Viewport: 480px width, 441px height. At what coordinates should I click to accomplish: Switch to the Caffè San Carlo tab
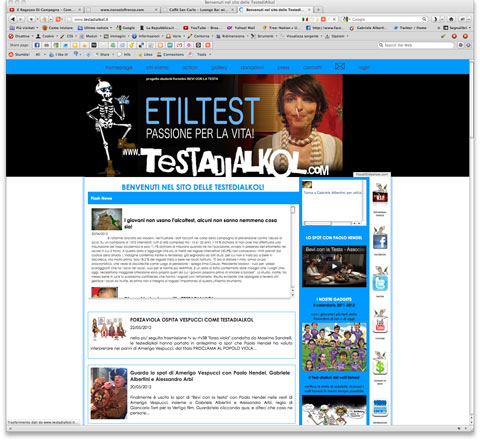[198, 10]
